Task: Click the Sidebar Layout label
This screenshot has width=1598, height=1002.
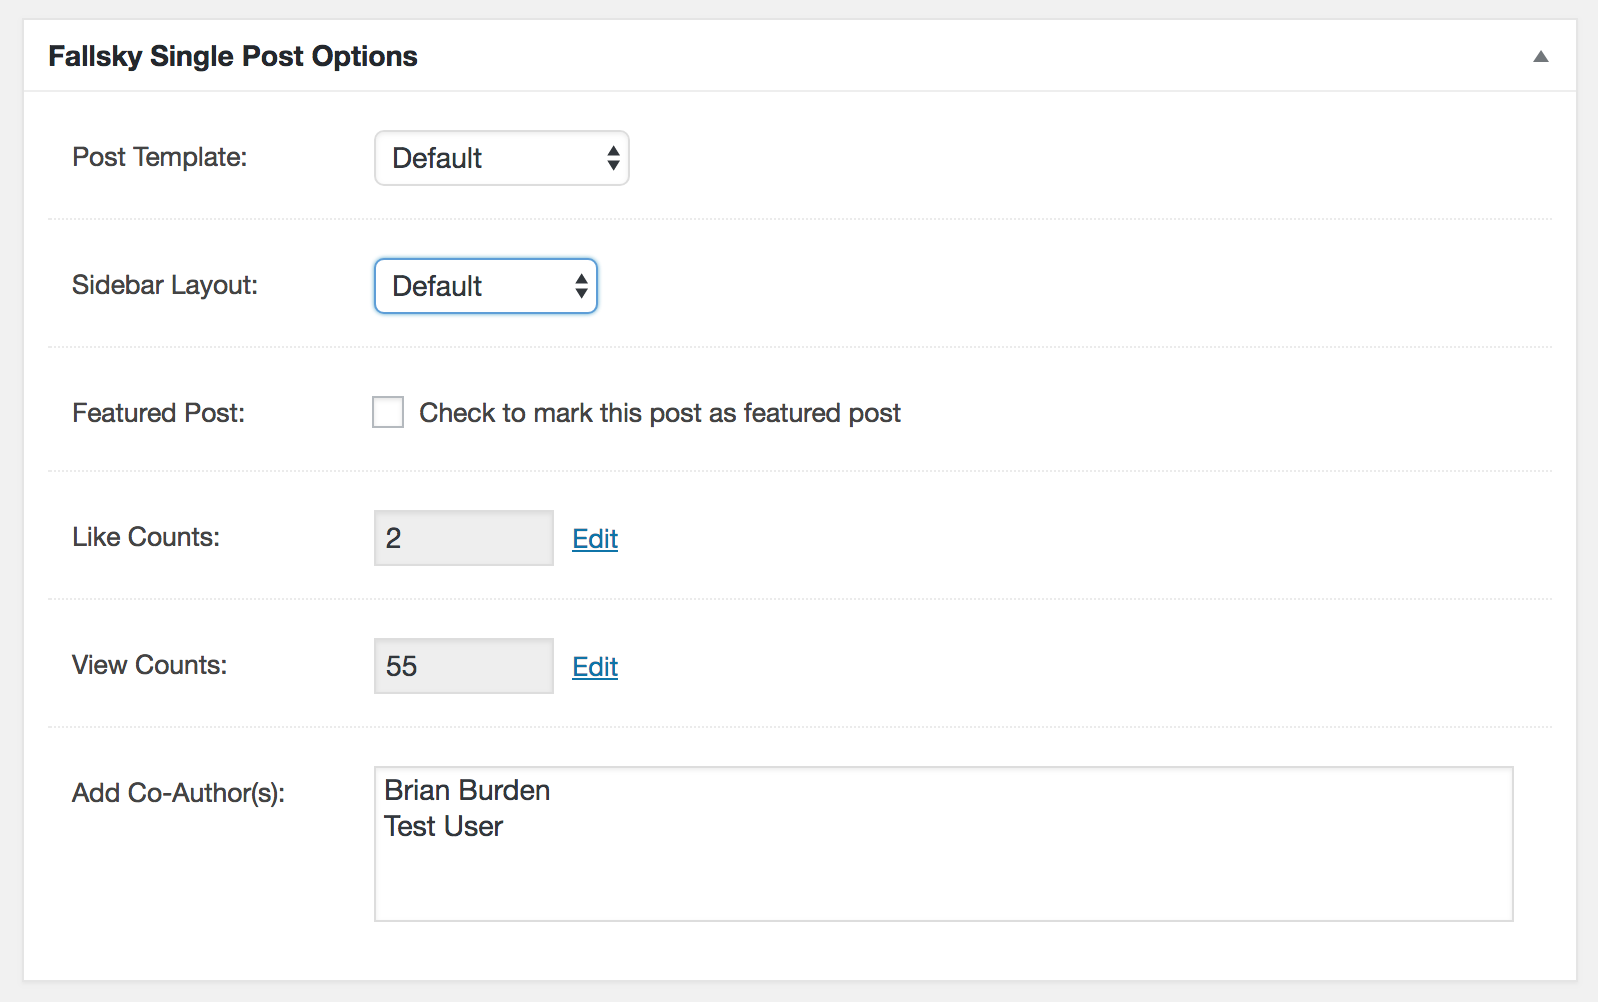Action: point(163,285)
